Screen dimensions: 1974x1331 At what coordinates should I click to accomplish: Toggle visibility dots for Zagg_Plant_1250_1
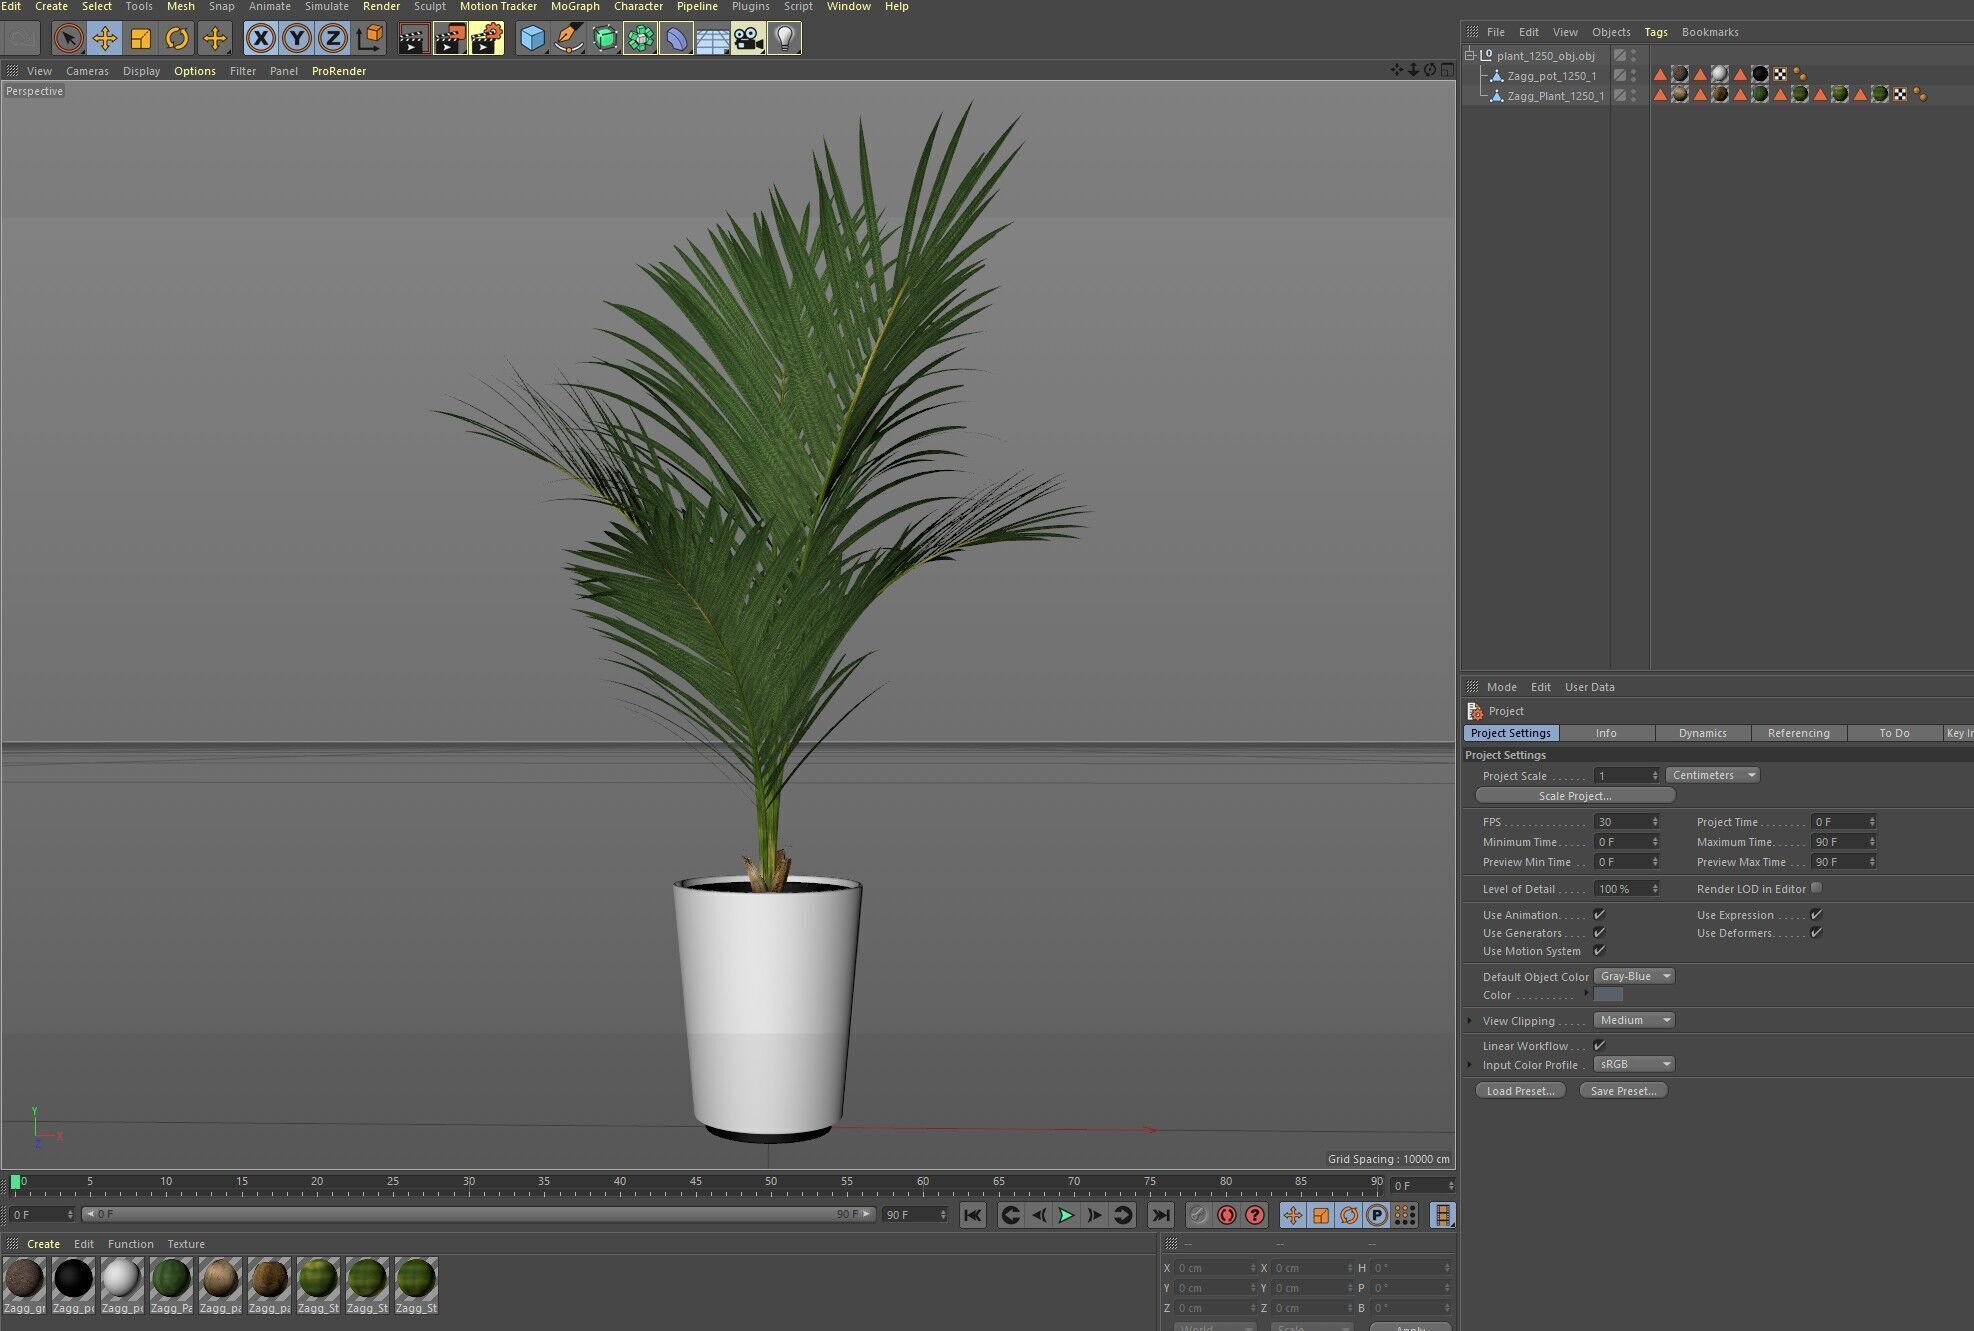pyautogui.click(x=1634, y=95)
